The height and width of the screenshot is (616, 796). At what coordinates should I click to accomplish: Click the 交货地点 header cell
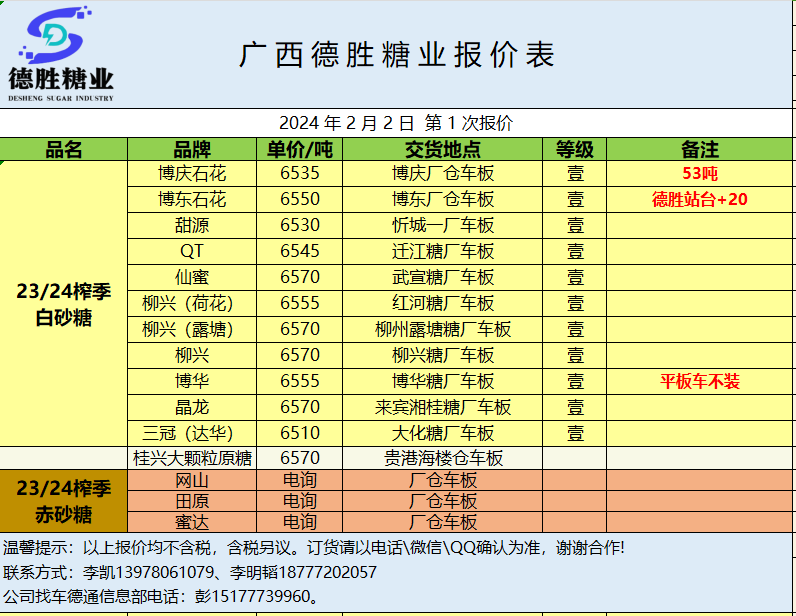point(443,149)
